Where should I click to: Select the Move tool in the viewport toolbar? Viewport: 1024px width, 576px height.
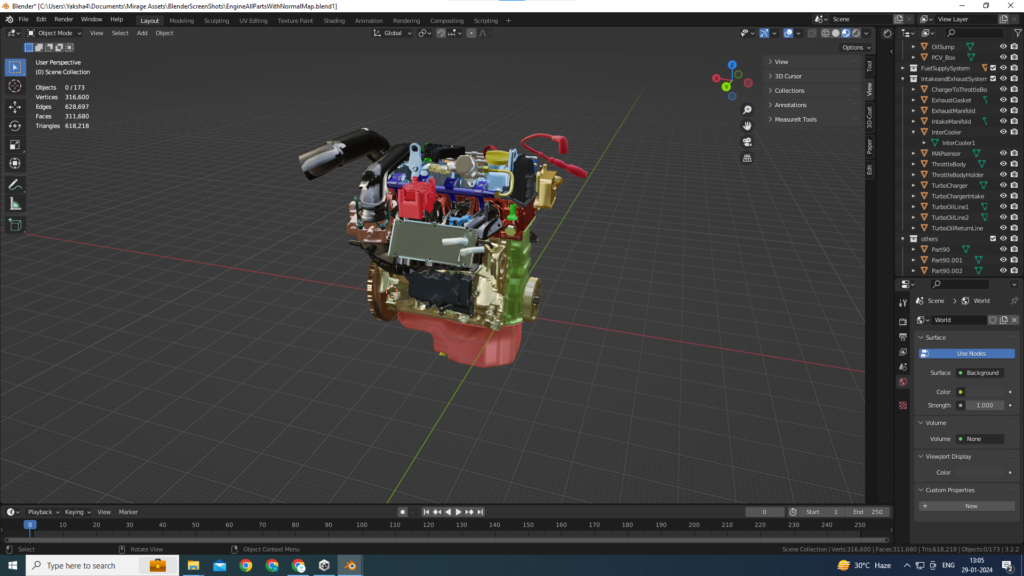(x=15, y=106)
